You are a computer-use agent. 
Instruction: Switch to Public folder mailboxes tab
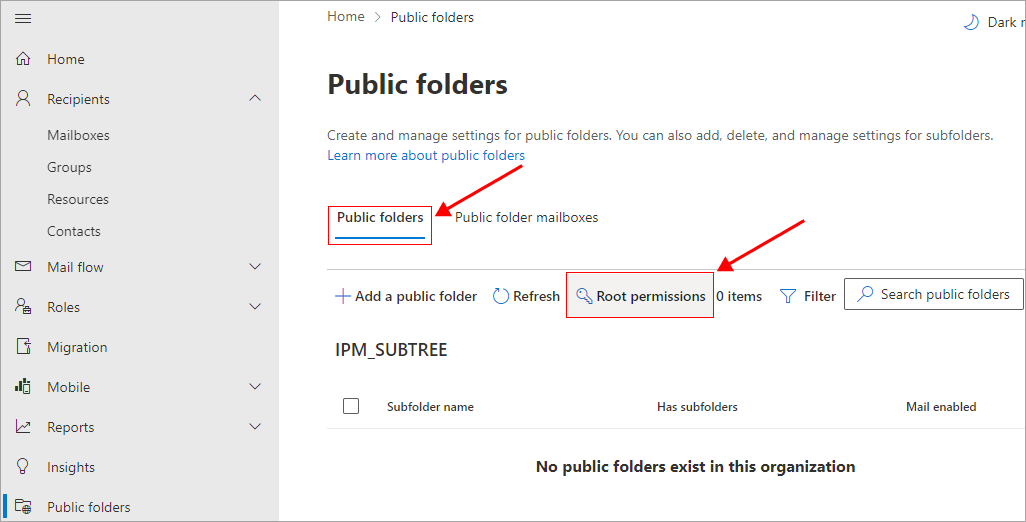526,217
